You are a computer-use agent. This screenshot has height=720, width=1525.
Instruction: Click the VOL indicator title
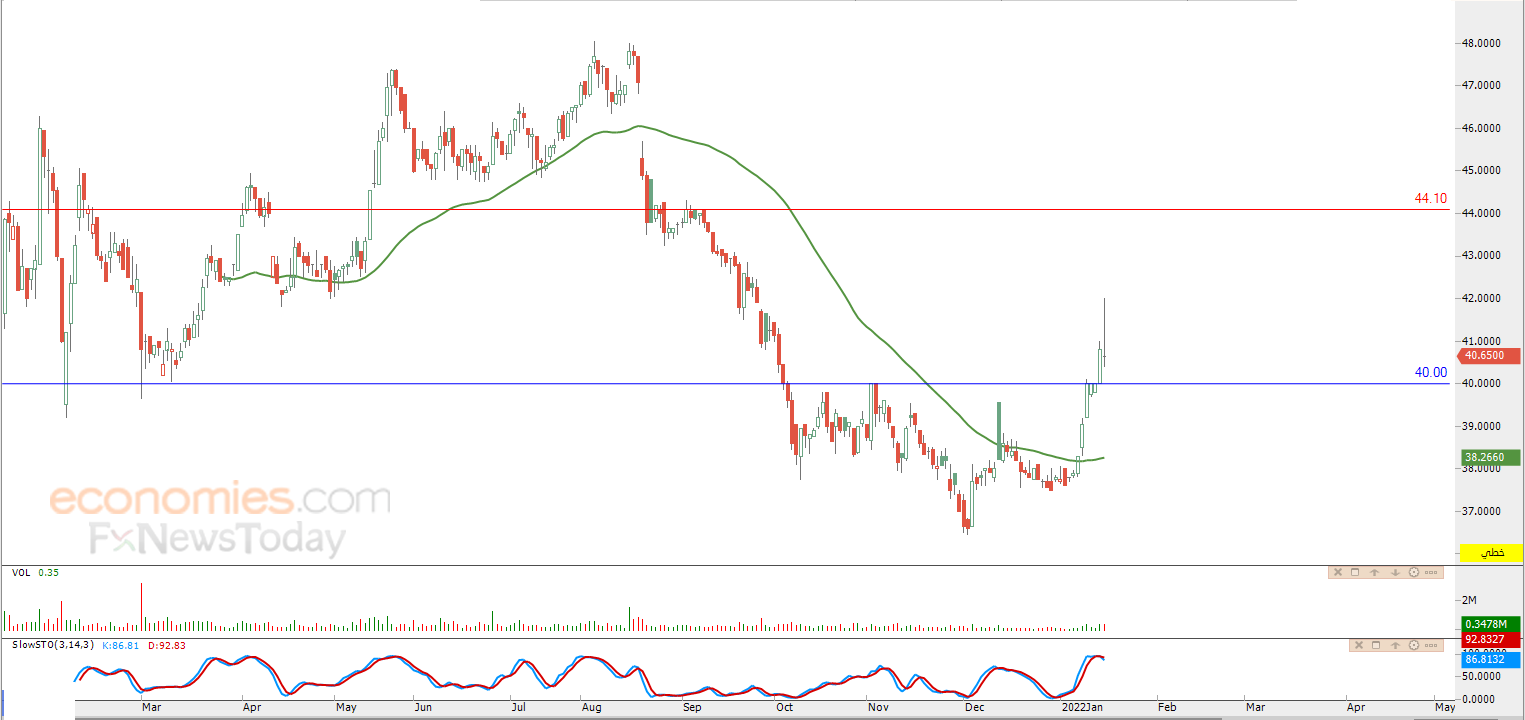click(x=20, y=572)
